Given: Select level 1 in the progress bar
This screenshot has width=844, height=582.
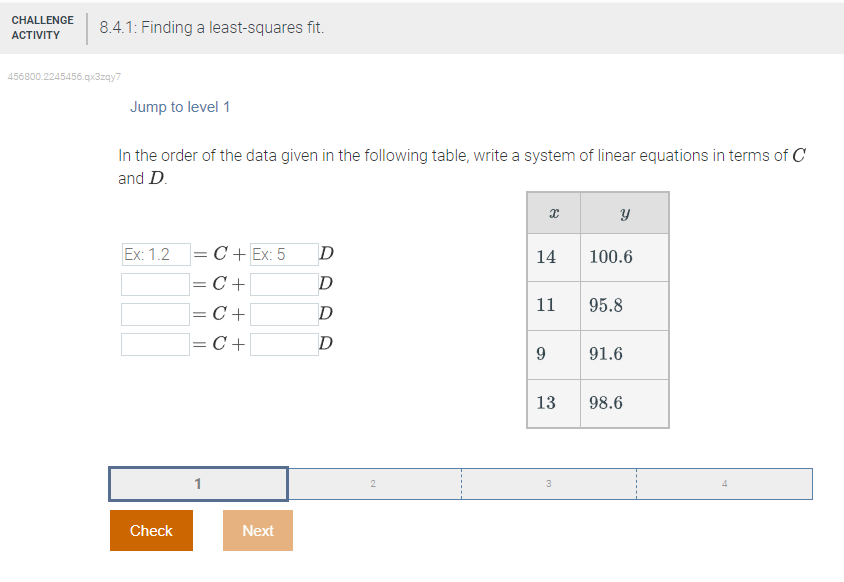Looking at the screenshot, I should (x=198, y=483).
